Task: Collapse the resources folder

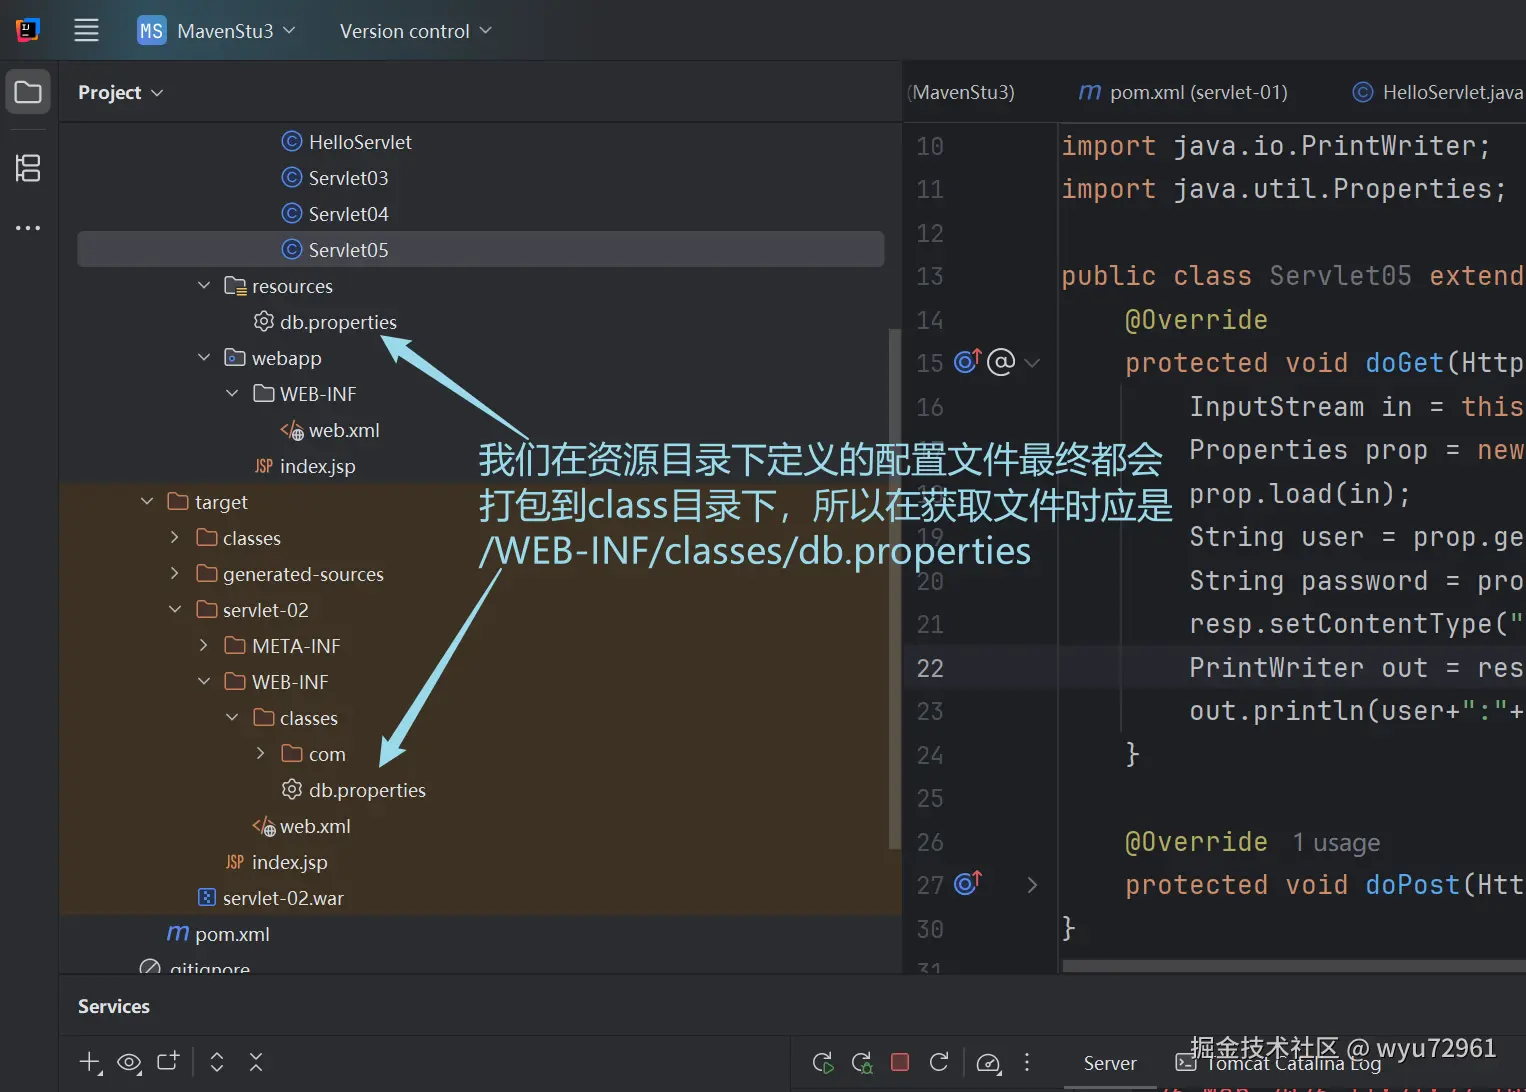Action: [204, 286]
